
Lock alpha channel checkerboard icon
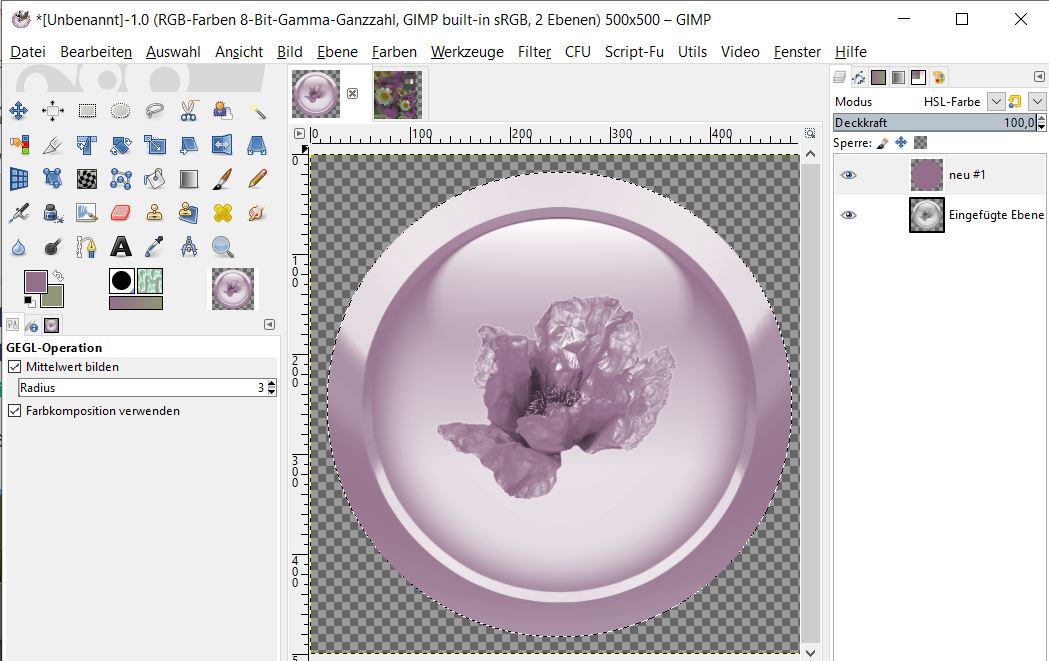point(920,143)
